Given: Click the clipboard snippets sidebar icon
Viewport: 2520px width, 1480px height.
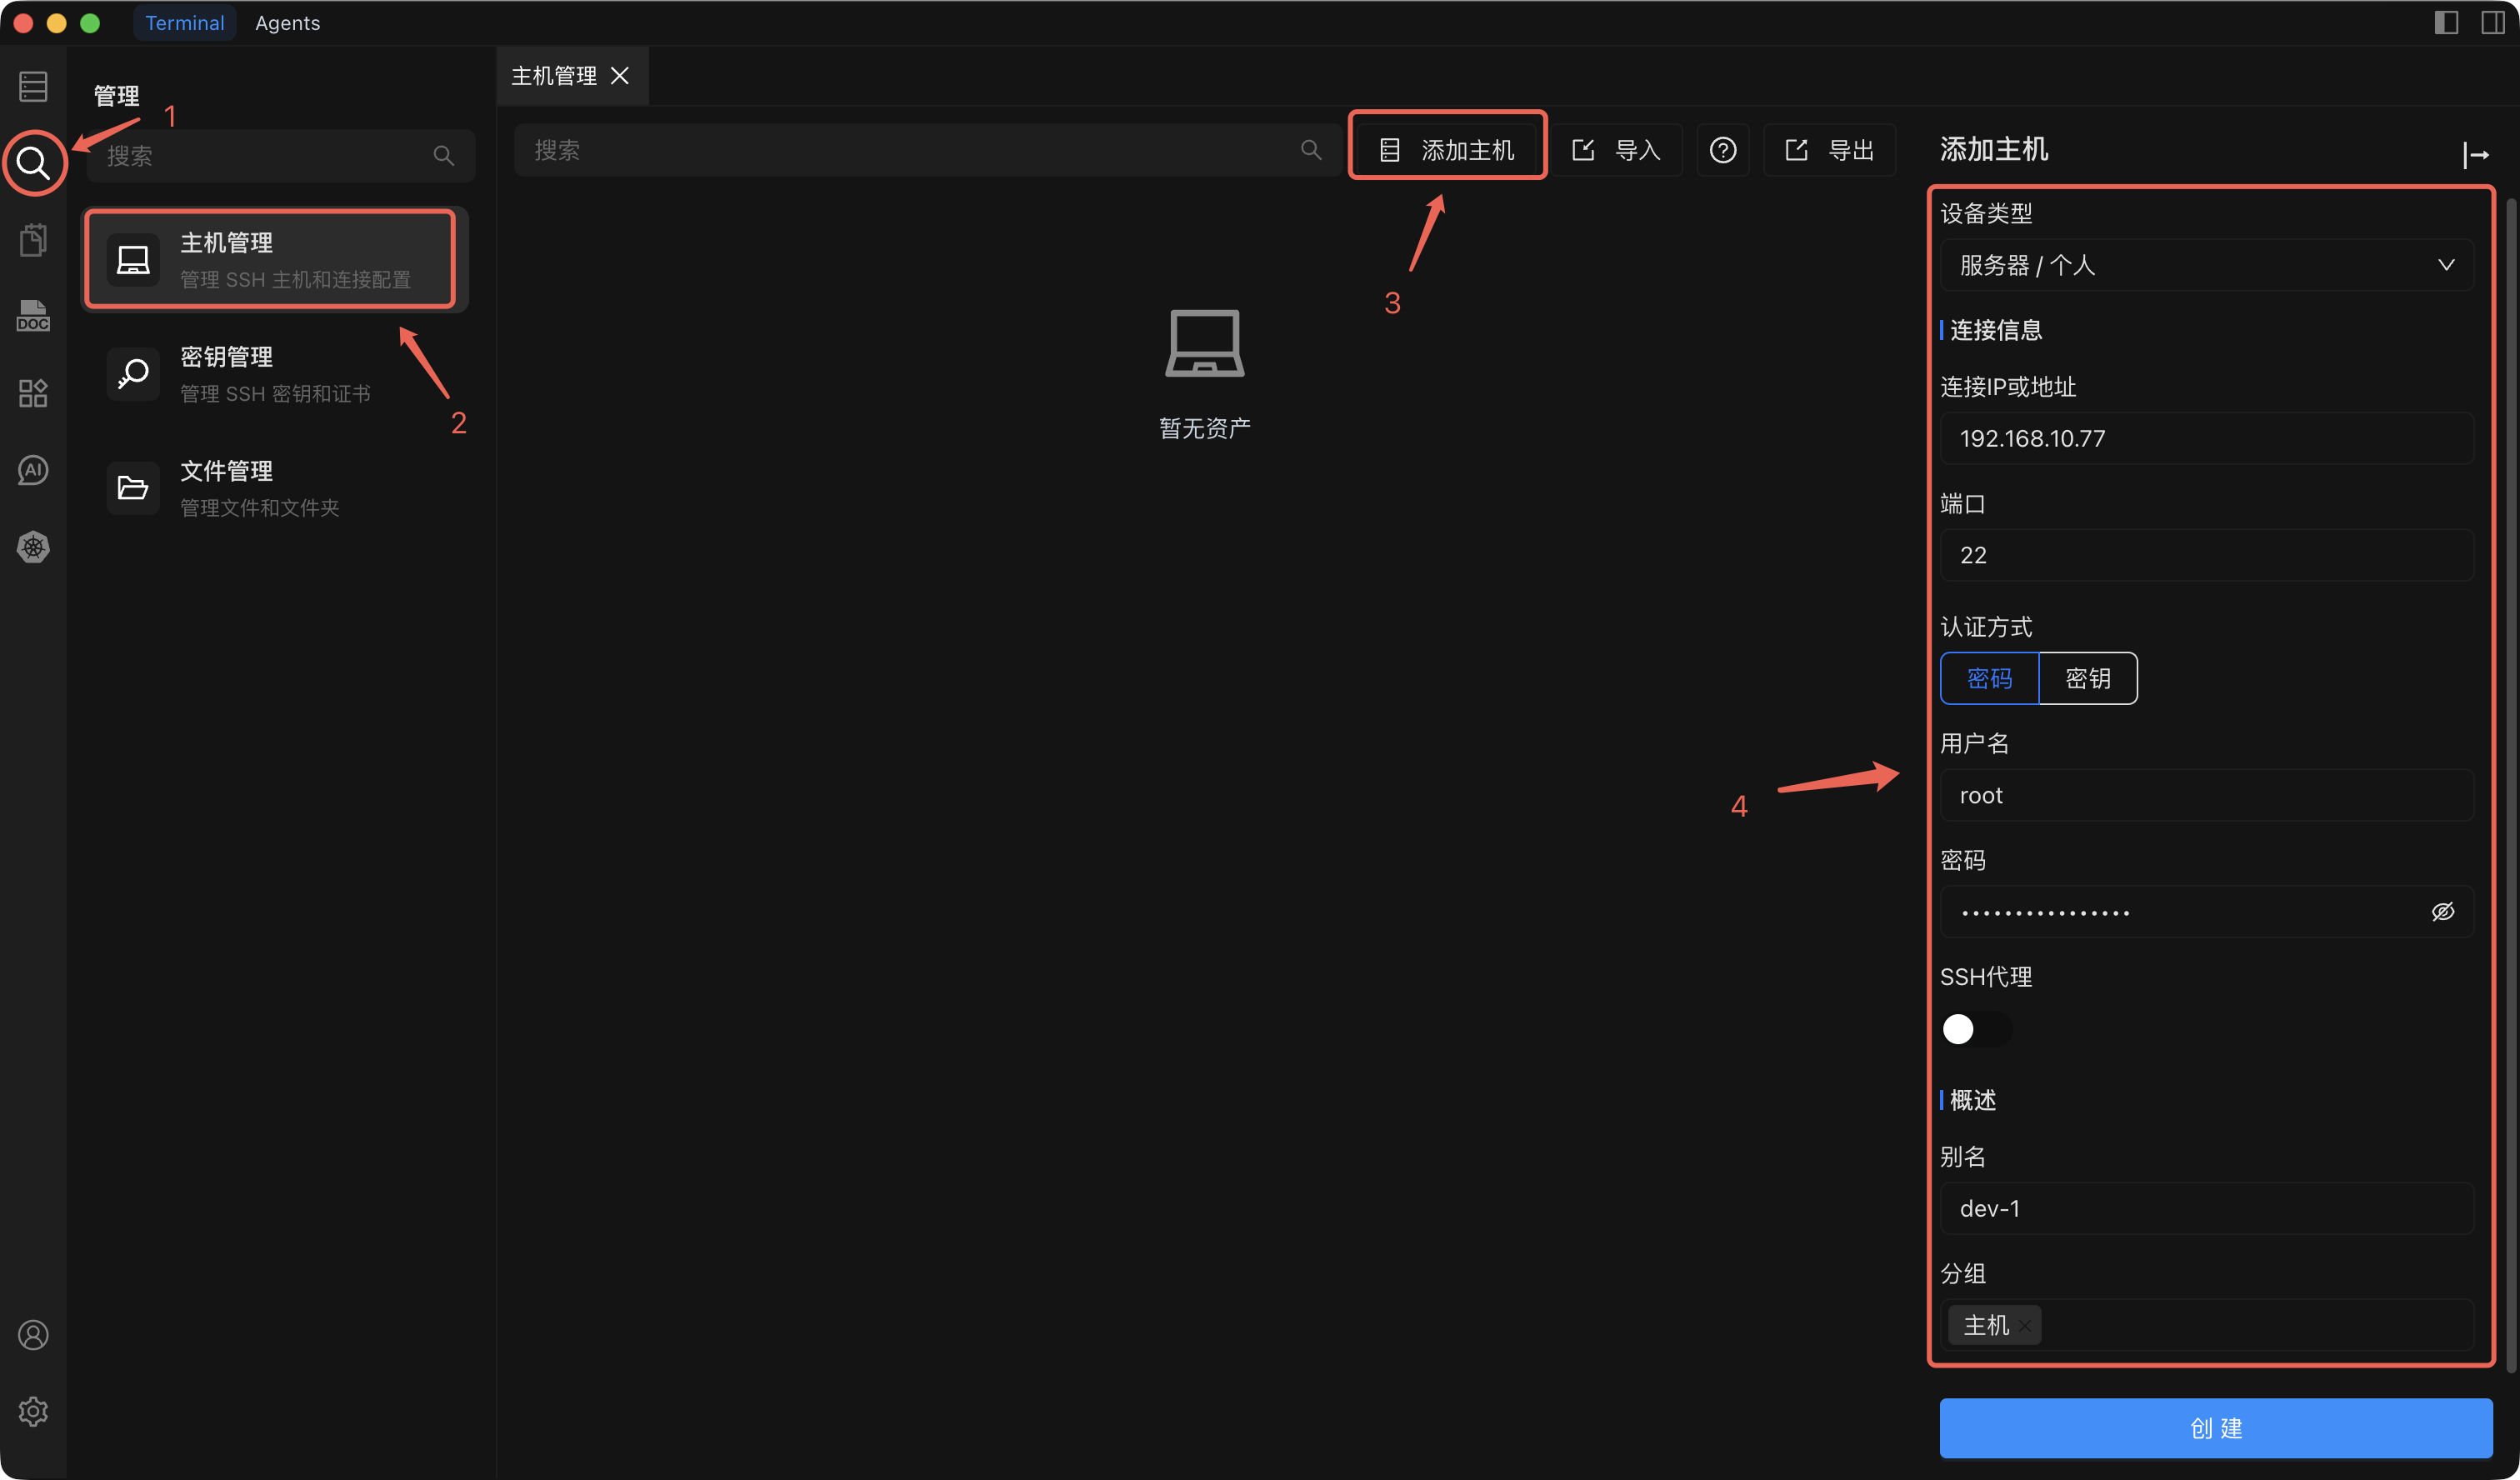Looking at the screenshot, I should 33,240.
